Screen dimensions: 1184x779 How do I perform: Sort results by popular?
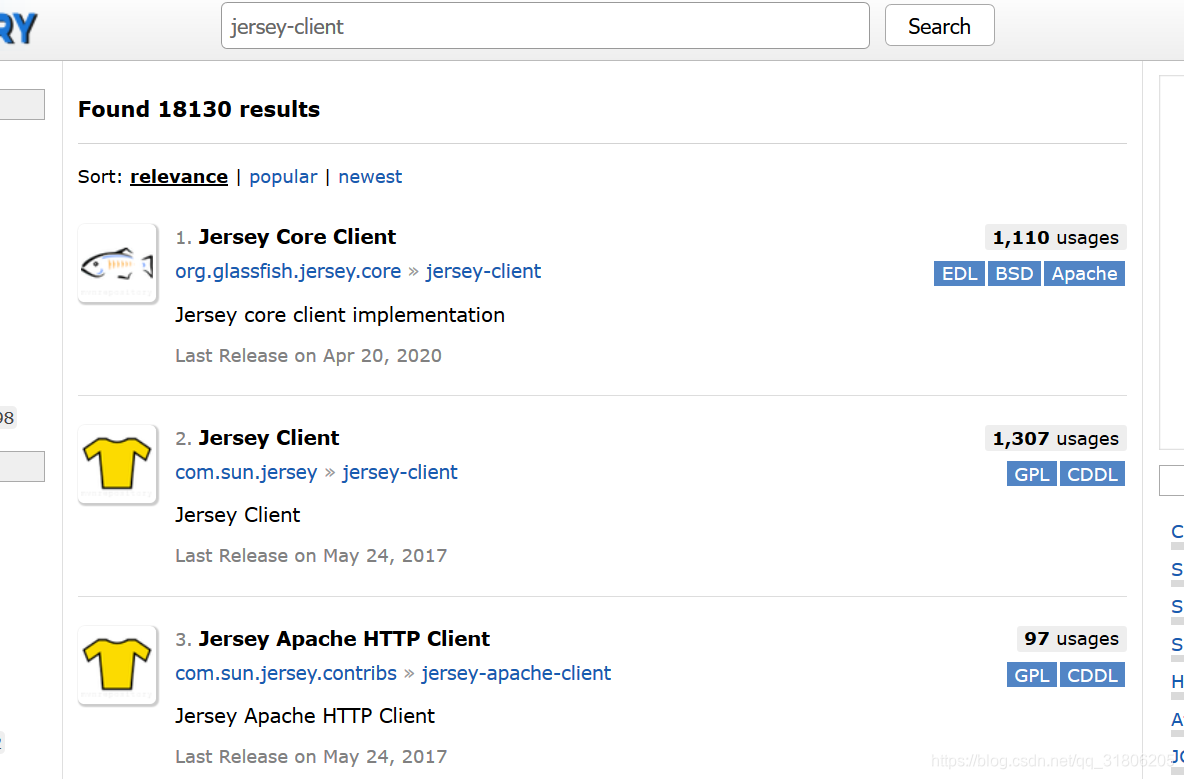283,177
